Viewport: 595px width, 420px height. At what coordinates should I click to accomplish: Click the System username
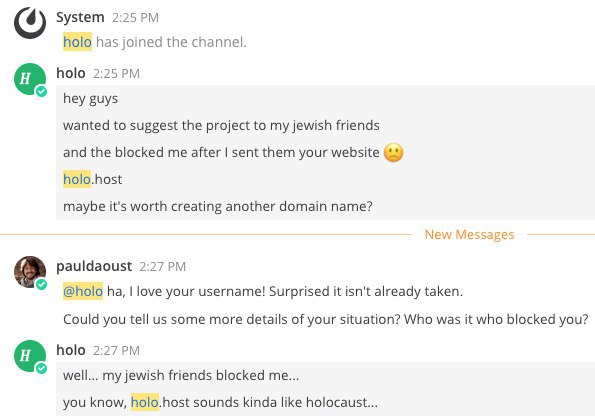pos(80,17)
